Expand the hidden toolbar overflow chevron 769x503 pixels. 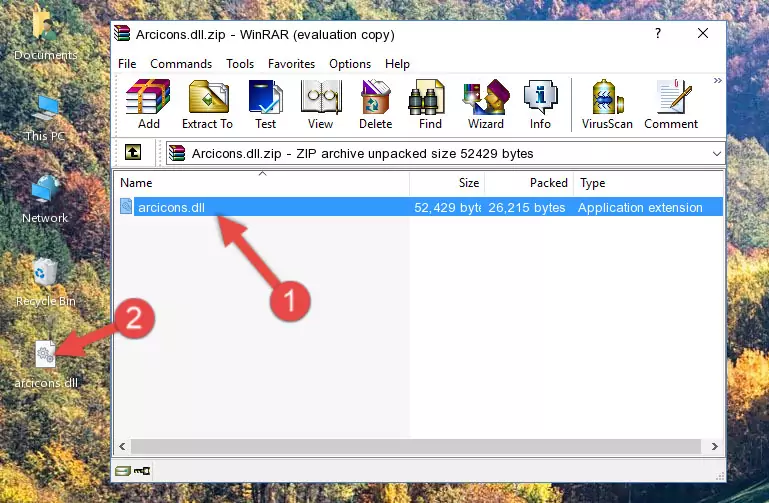click(718, 80)
